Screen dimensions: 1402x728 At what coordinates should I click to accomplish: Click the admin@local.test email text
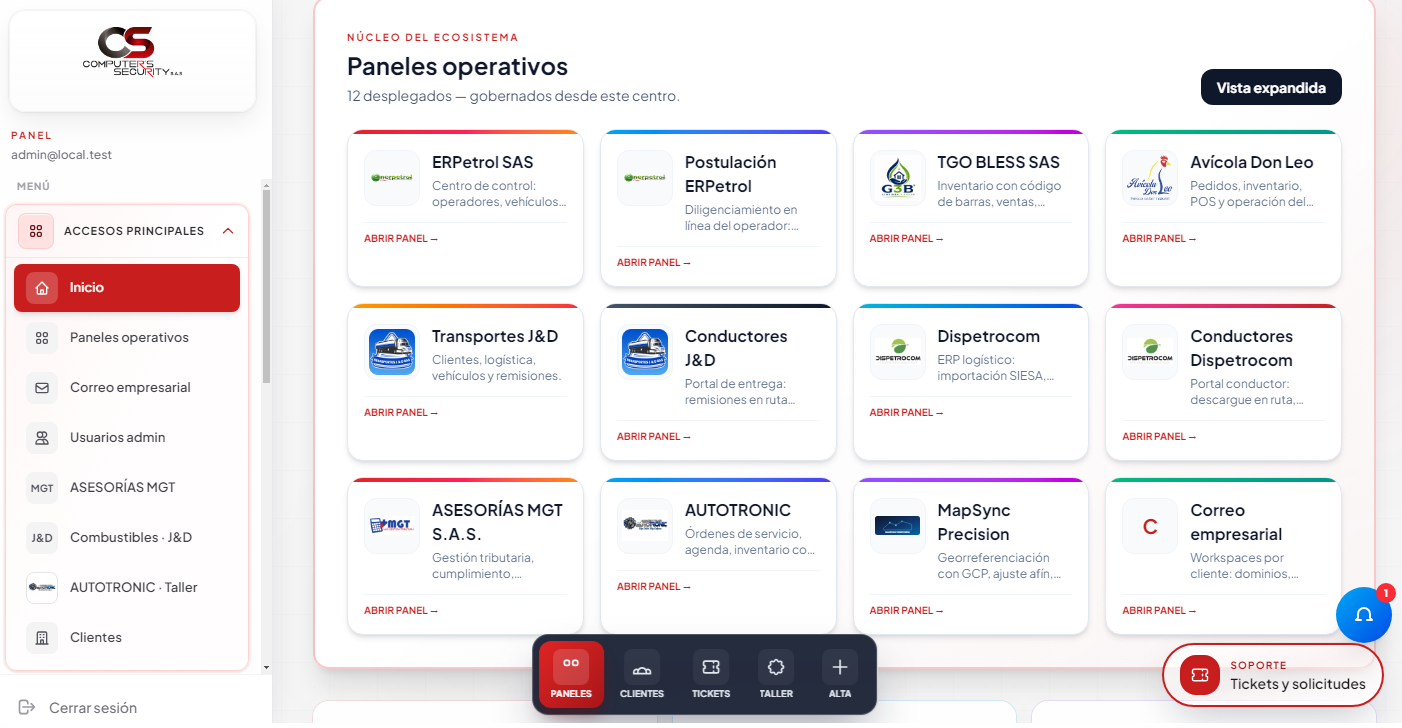61,155
